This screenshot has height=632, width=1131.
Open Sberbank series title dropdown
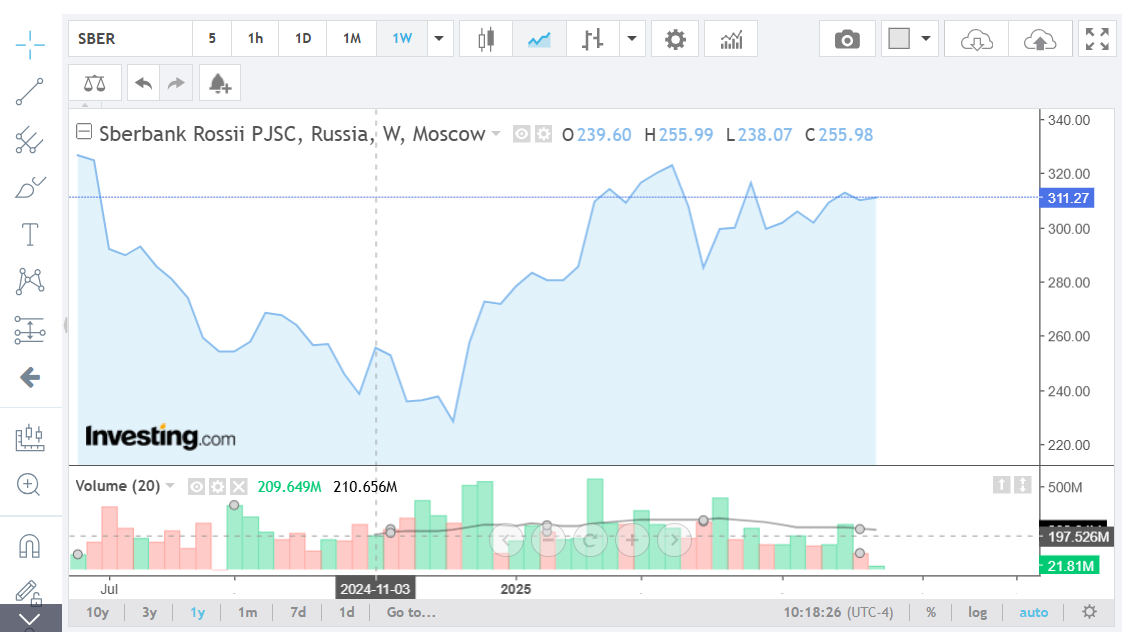(496, 133)
